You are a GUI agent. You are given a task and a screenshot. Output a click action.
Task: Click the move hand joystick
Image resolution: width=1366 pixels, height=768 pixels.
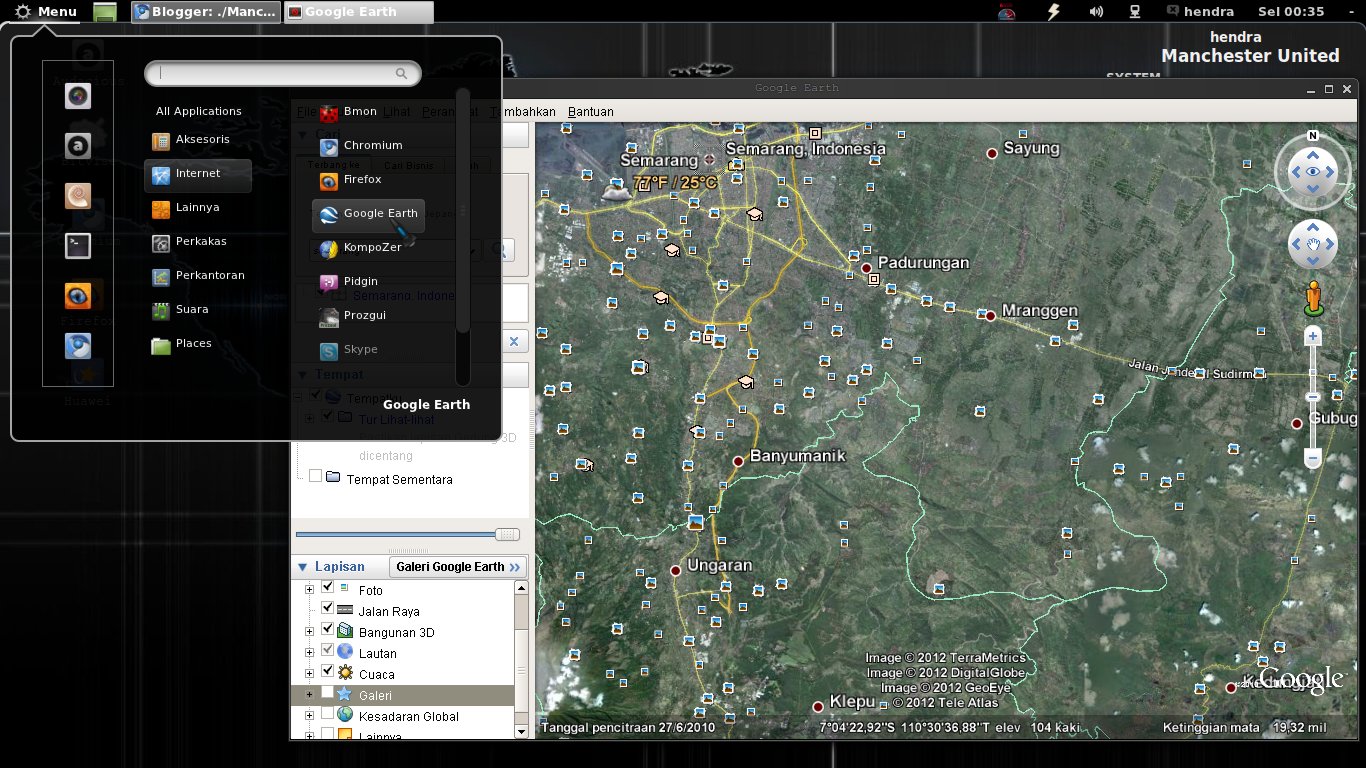[x=1313, y=245]
